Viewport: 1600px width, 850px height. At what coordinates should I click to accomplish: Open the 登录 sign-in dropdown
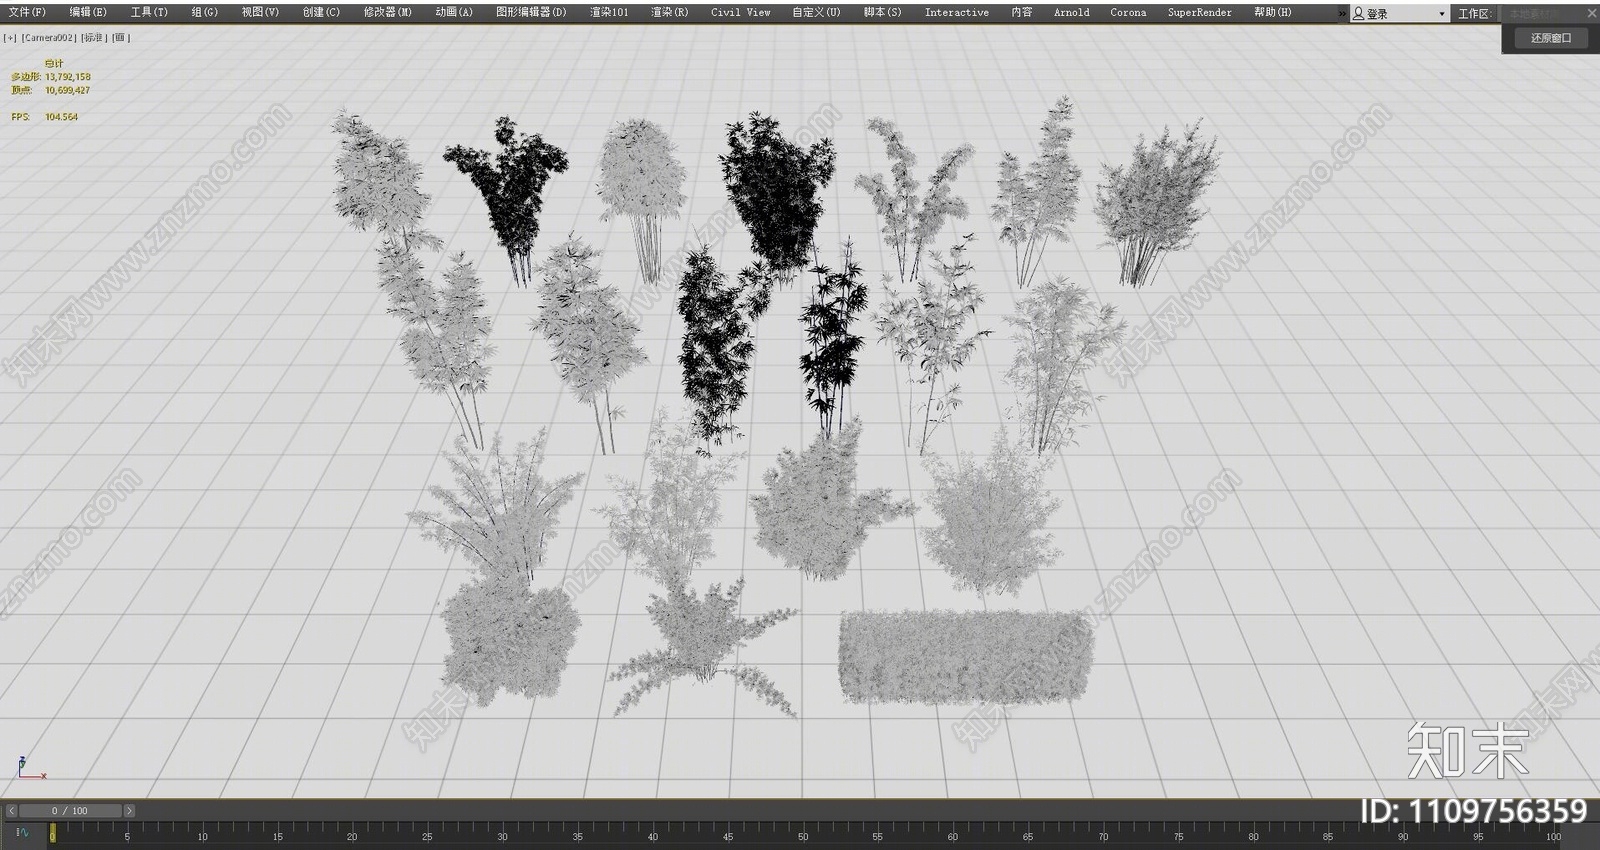[1399, 14]
